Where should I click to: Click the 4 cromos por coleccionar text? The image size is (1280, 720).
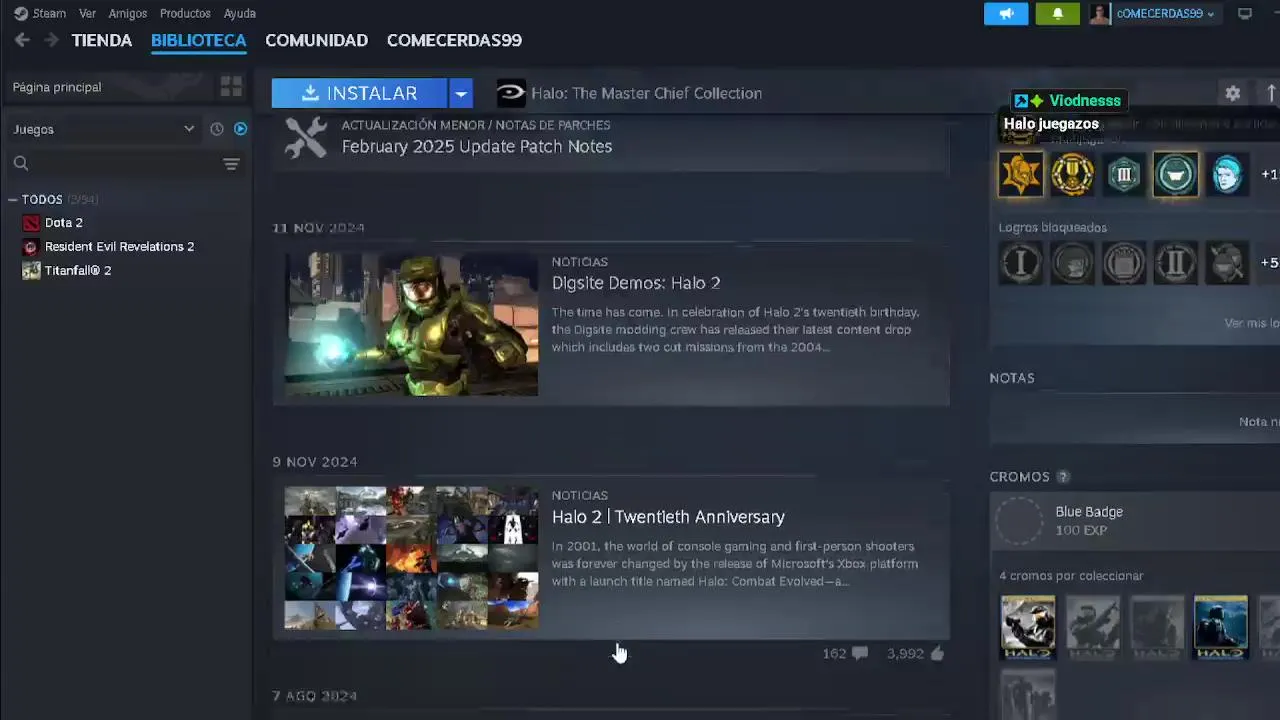(x=1071, y=576)
